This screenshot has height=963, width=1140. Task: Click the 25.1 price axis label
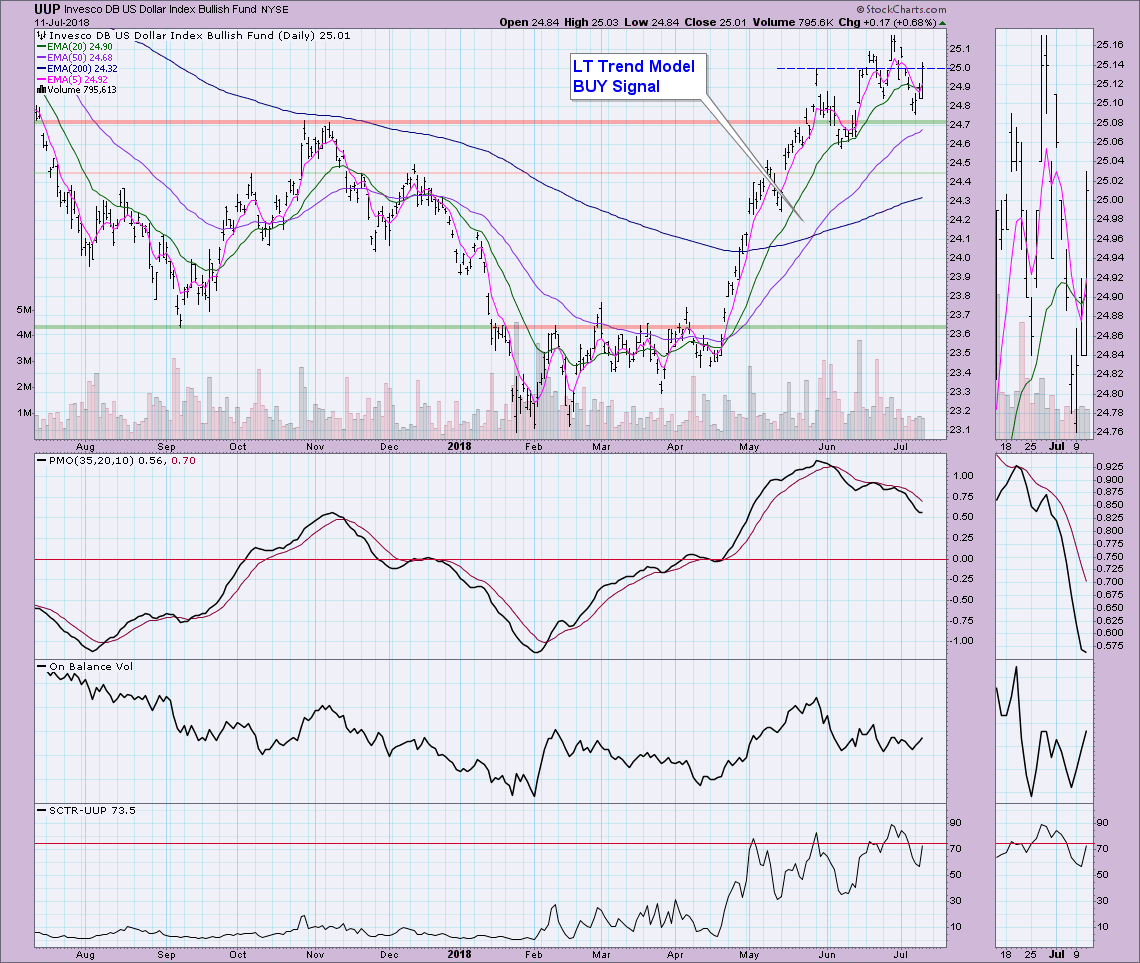[960, 49]
